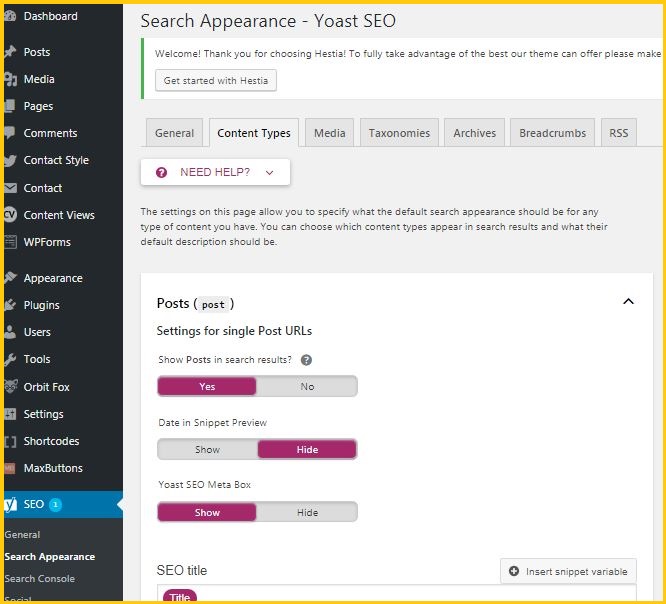Select Hide for Yoast SEO Meta Box

pyautogui.click(x=307, y=512)
